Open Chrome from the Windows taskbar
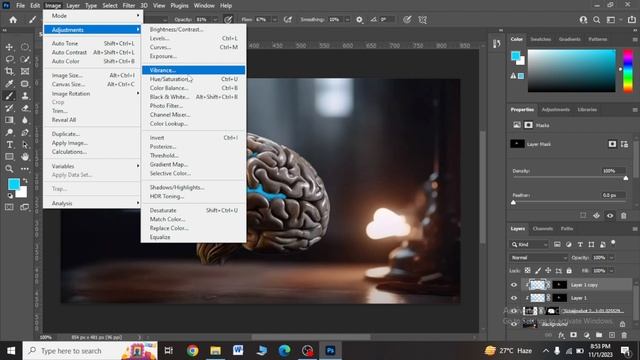This screenshot has width=640, height=360. click(193, 351)
